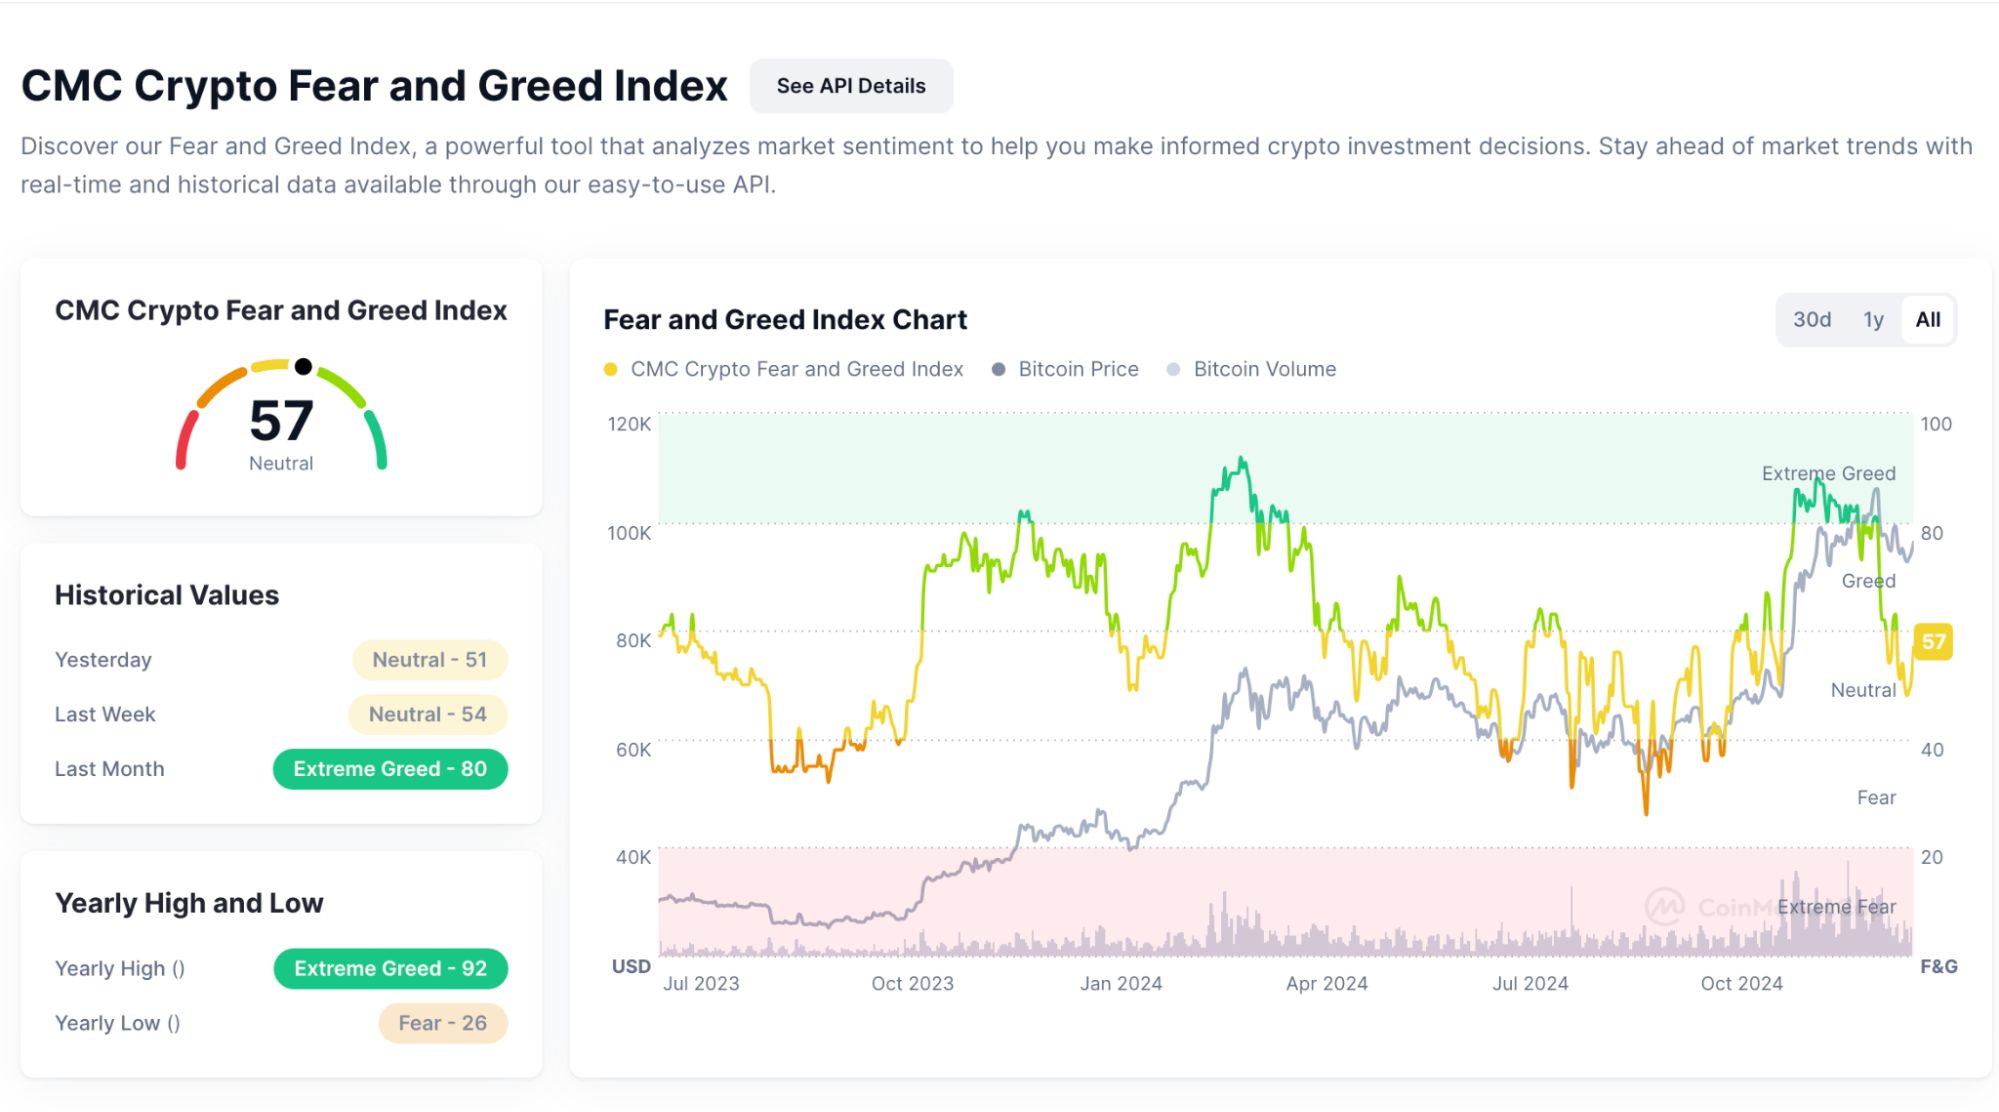The width and height of the screenshot is (1999, 1112).
Task: Select the 1y chart range tab
Action: (x=1873, y=320)
